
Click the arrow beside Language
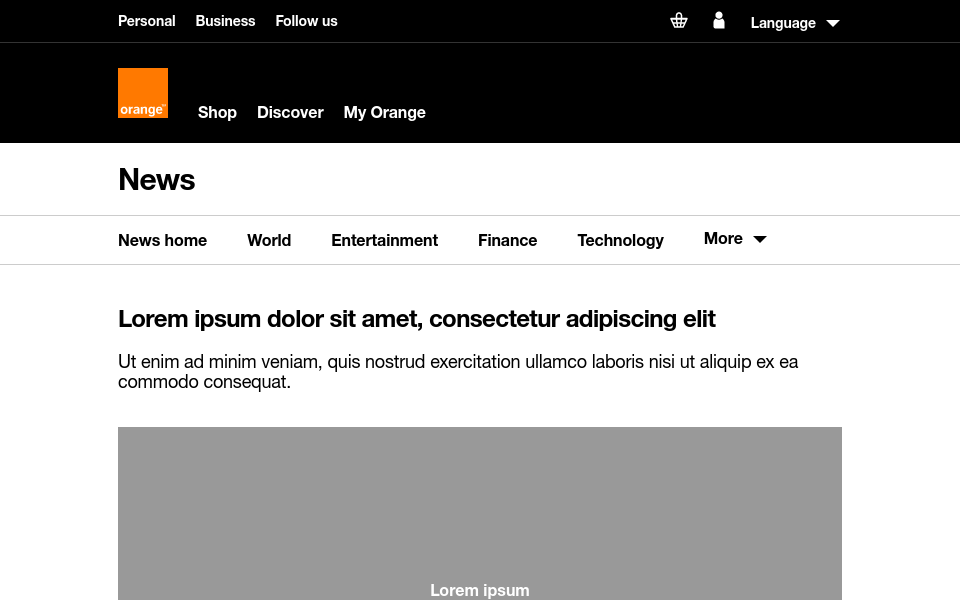[x=833, y=23]
